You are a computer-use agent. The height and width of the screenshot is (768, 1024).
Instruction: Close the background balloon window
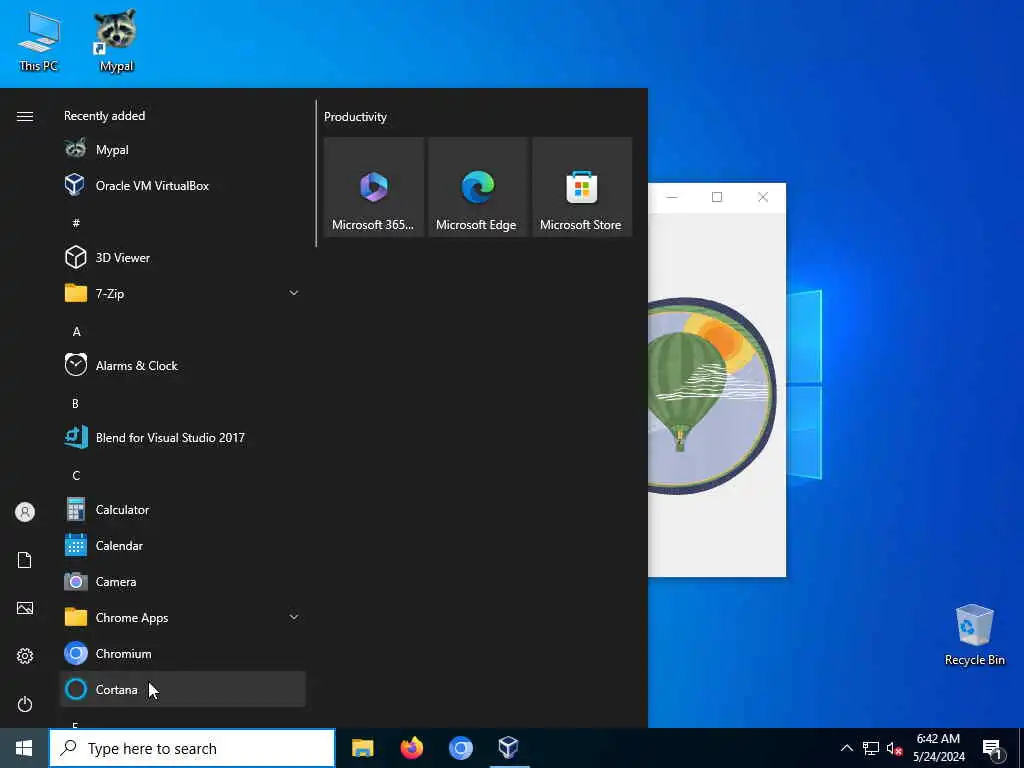(763, 197)
